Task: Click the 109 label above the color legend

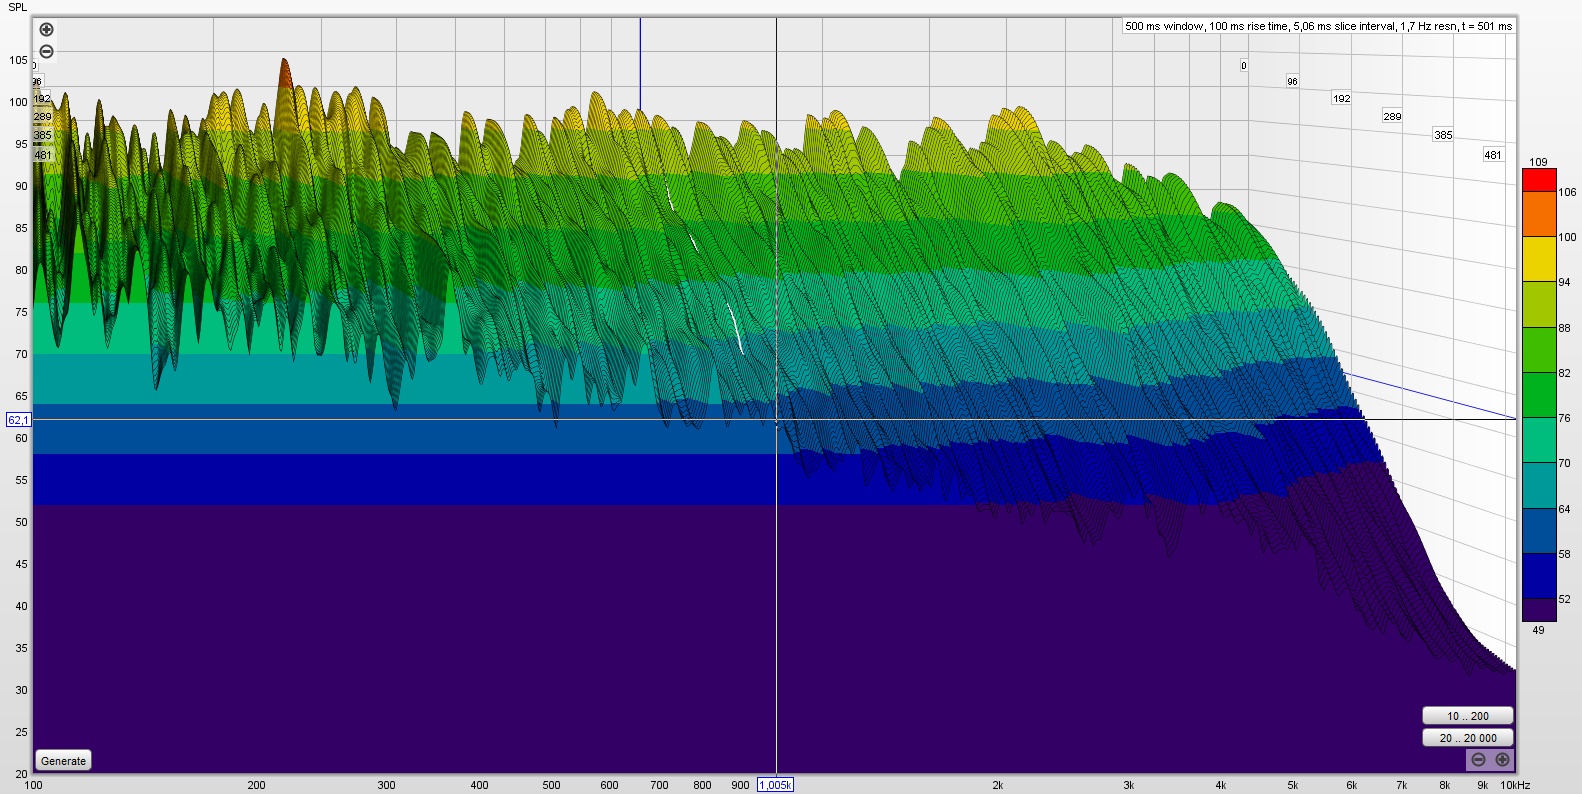Action: coord(1538,162)
